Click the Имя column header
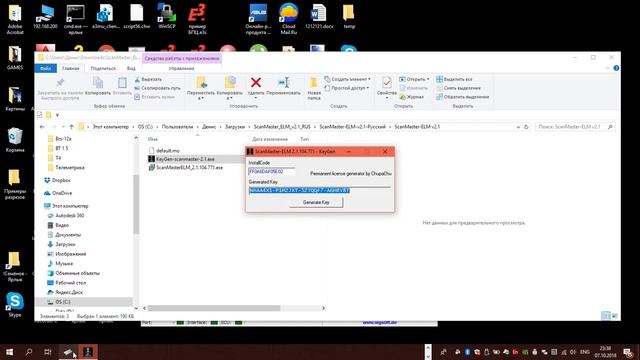640x360 pixels. tap(153, 139)
